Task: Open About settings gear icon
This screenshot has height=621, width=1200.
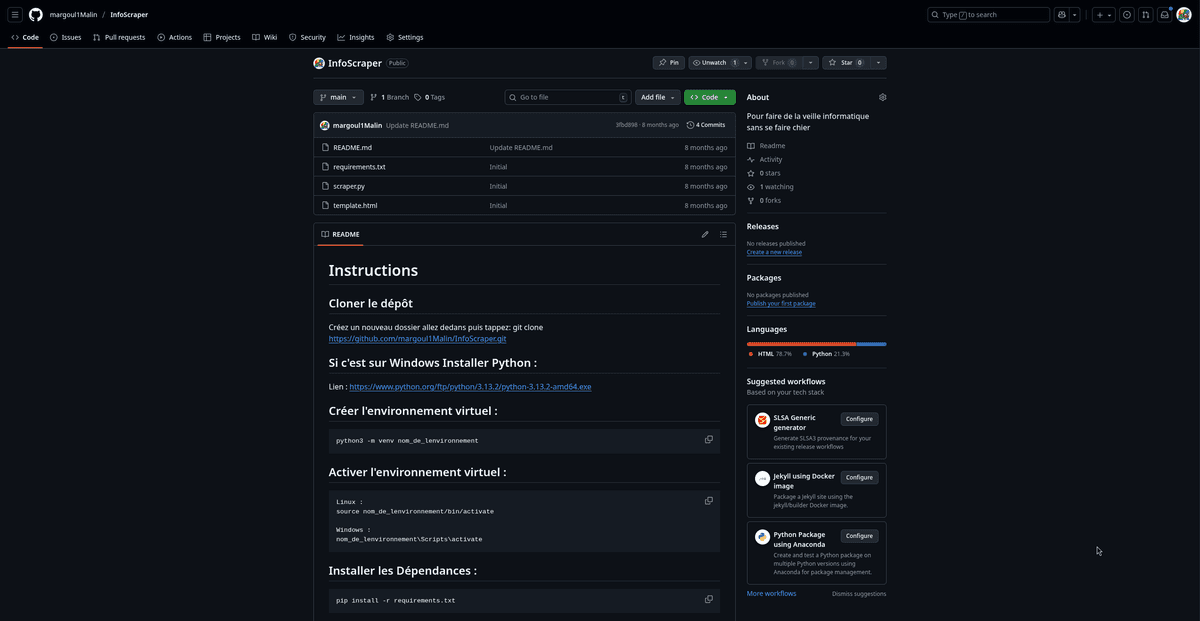Action: [x=882, y=97]
